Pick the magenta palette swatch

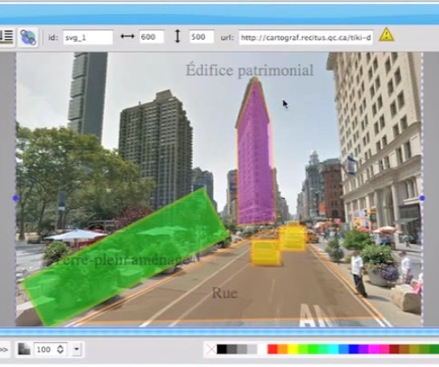tap(374, 349)
